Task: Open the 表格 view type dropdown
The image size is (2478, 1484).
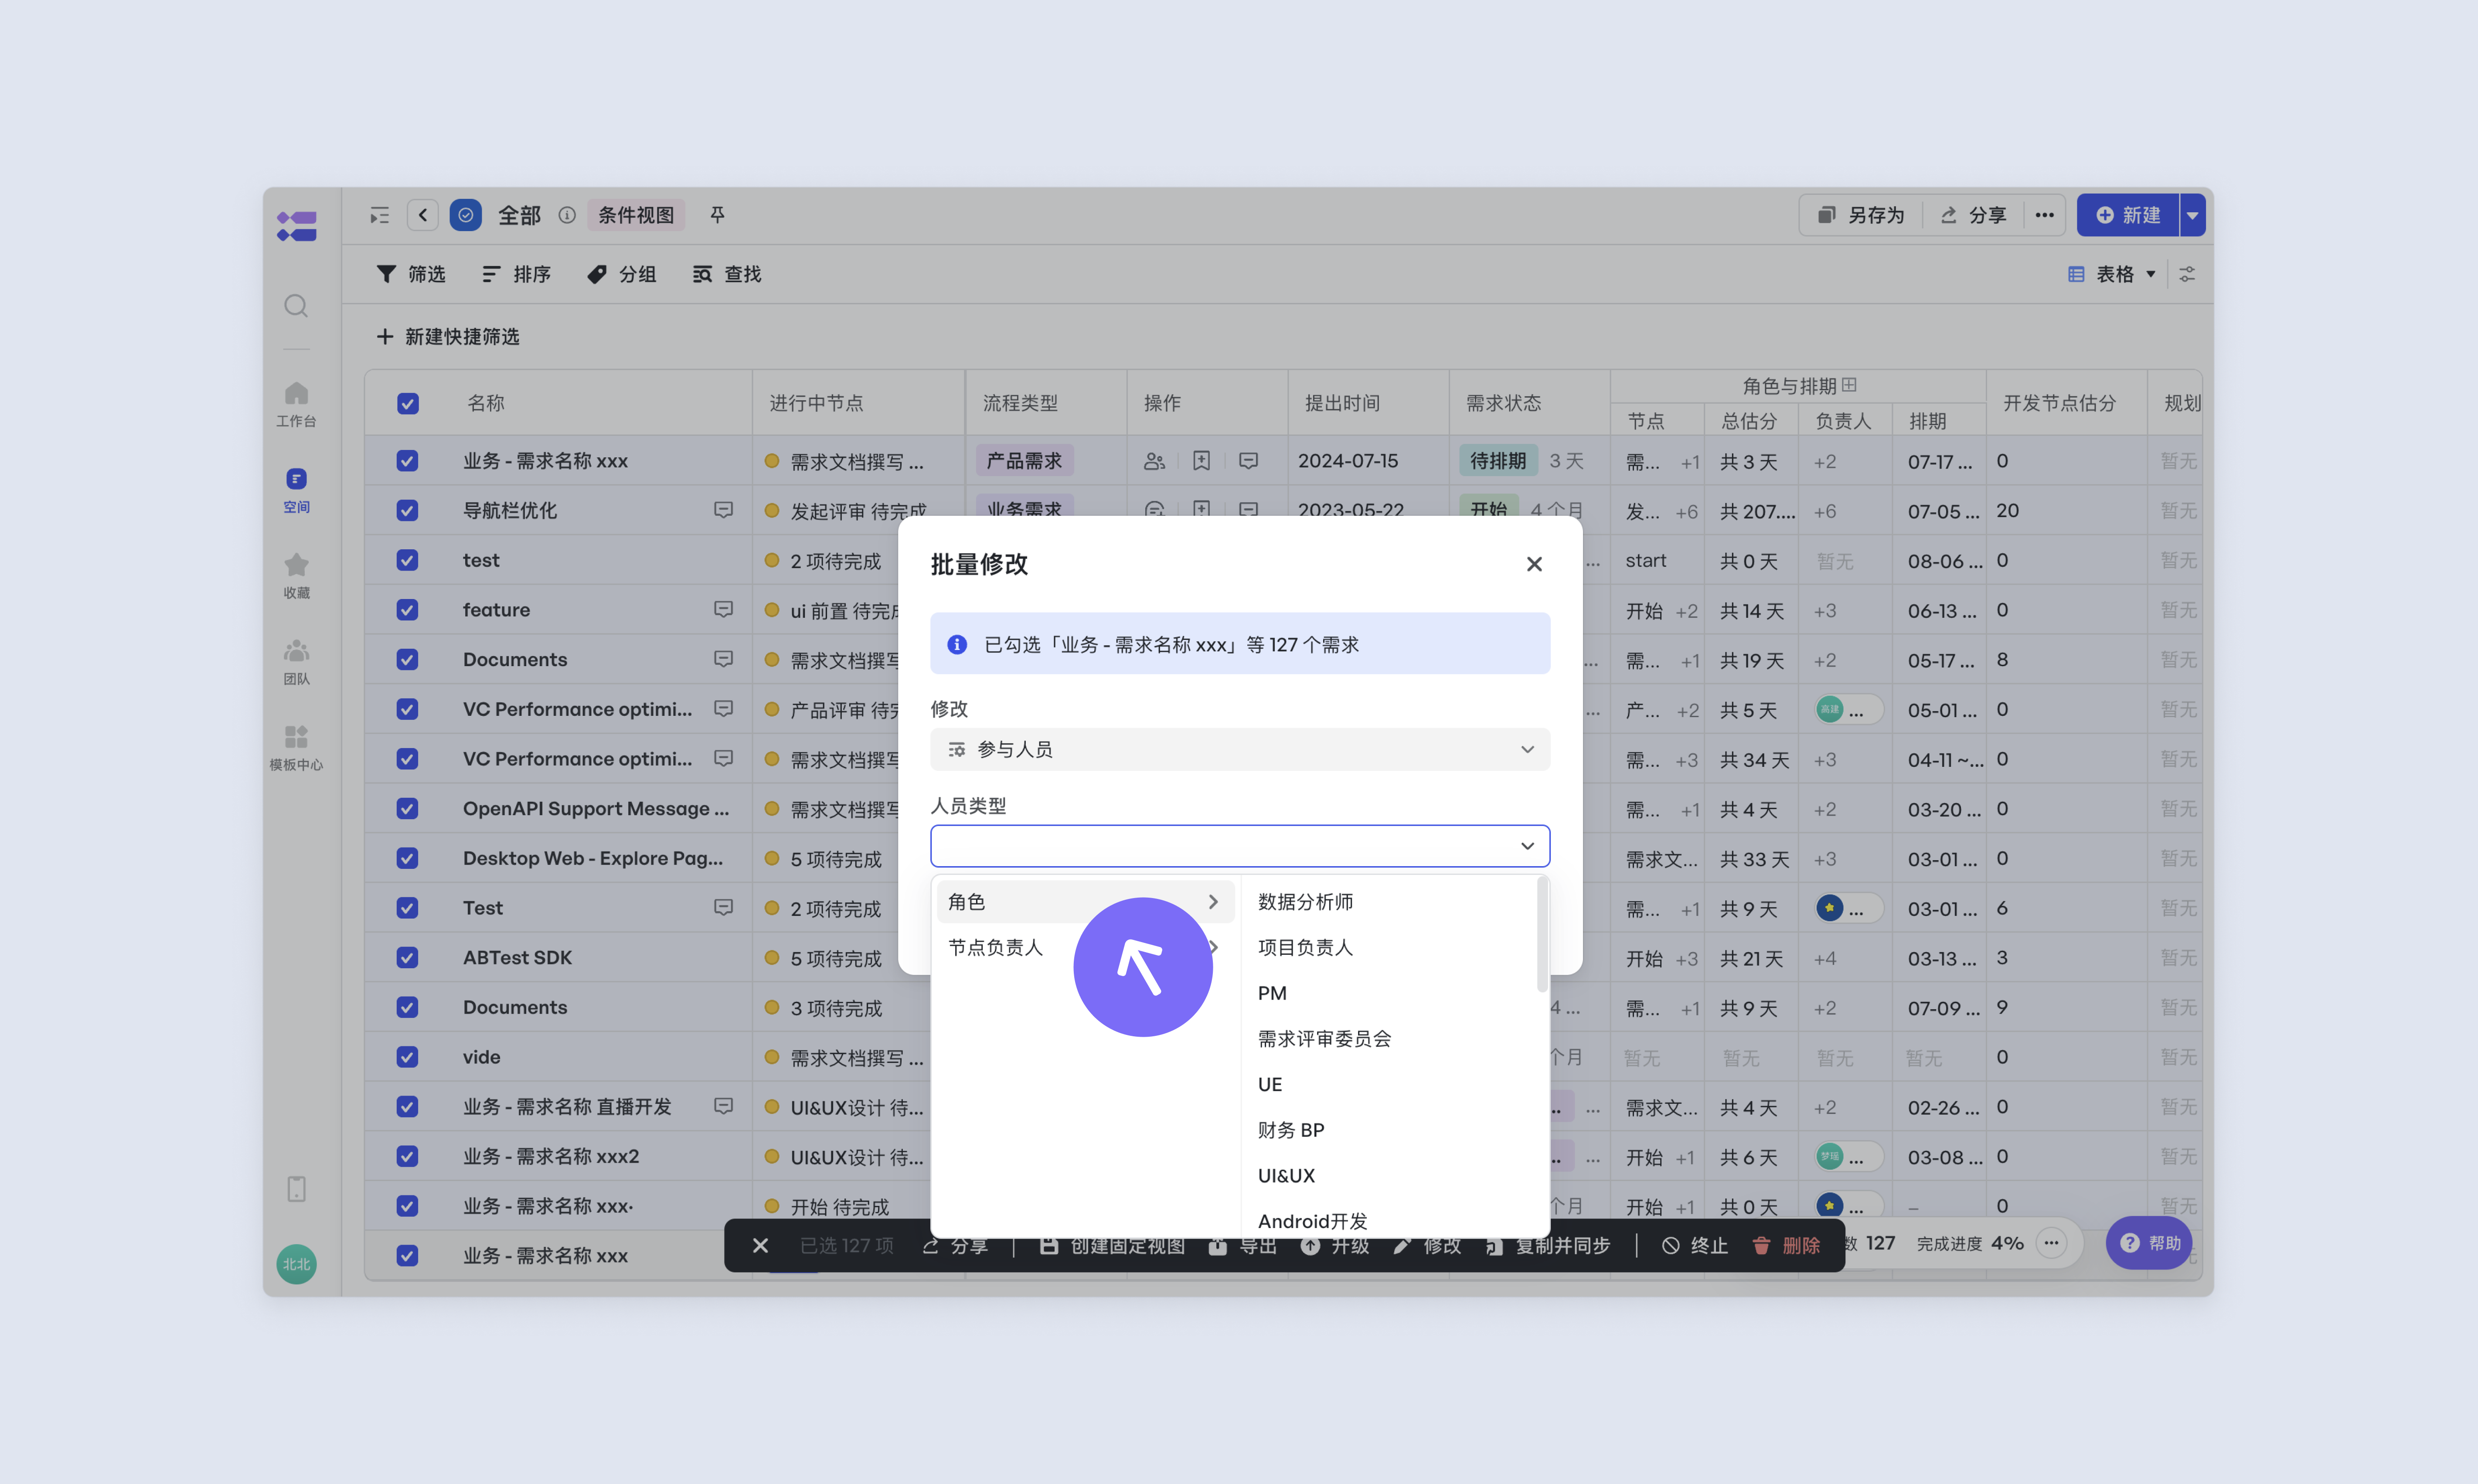Action: point(2112,274)
